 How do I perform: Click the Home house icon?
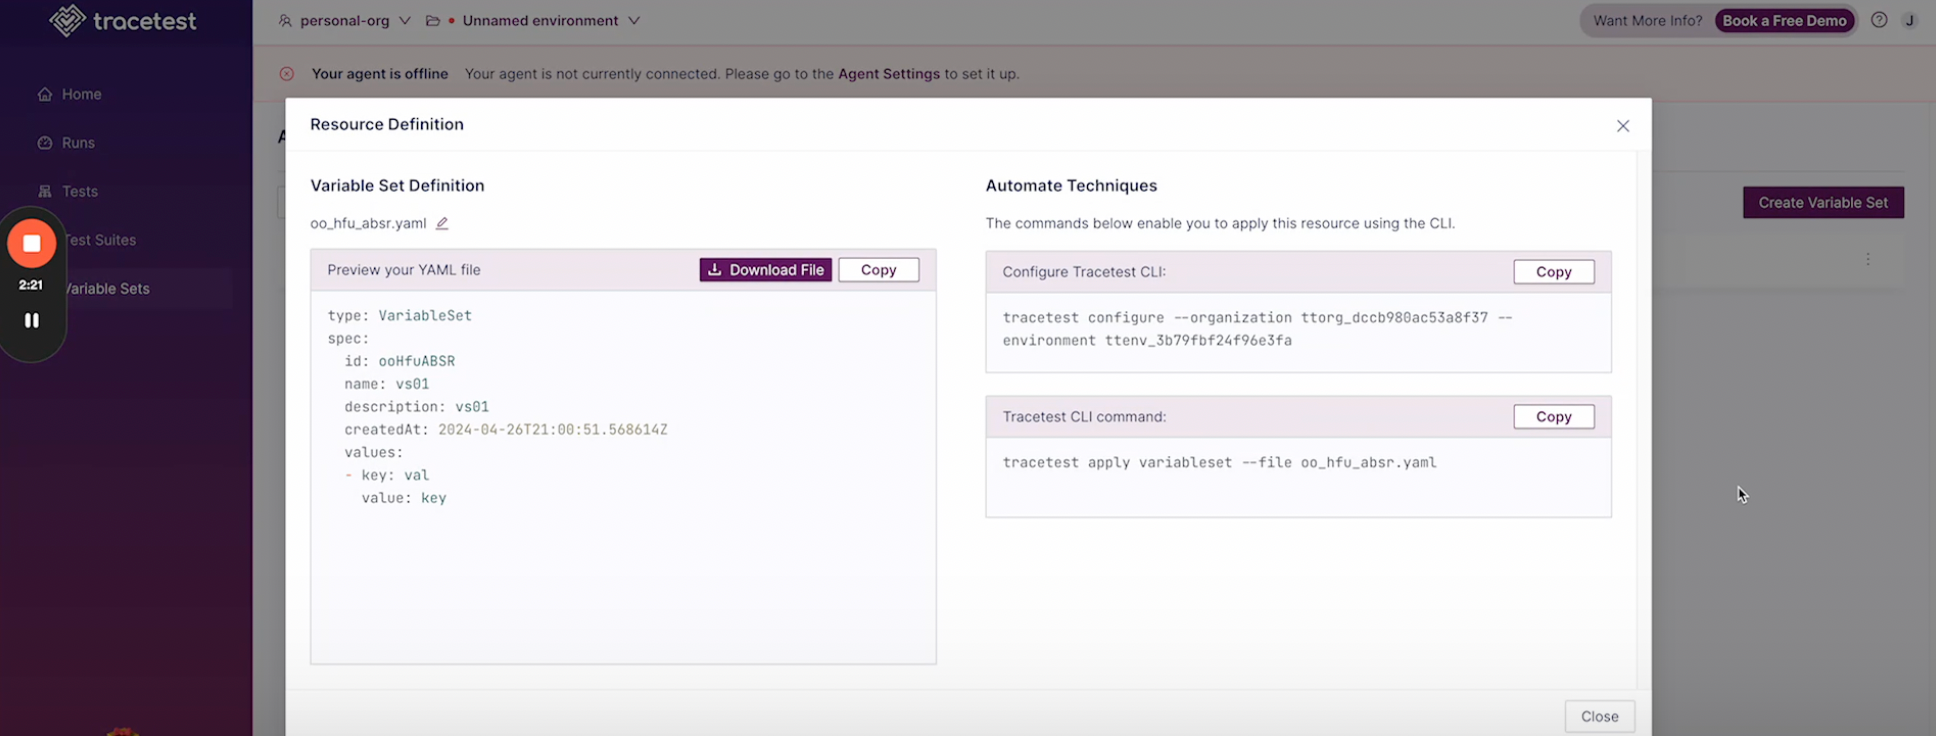point(45,94)
